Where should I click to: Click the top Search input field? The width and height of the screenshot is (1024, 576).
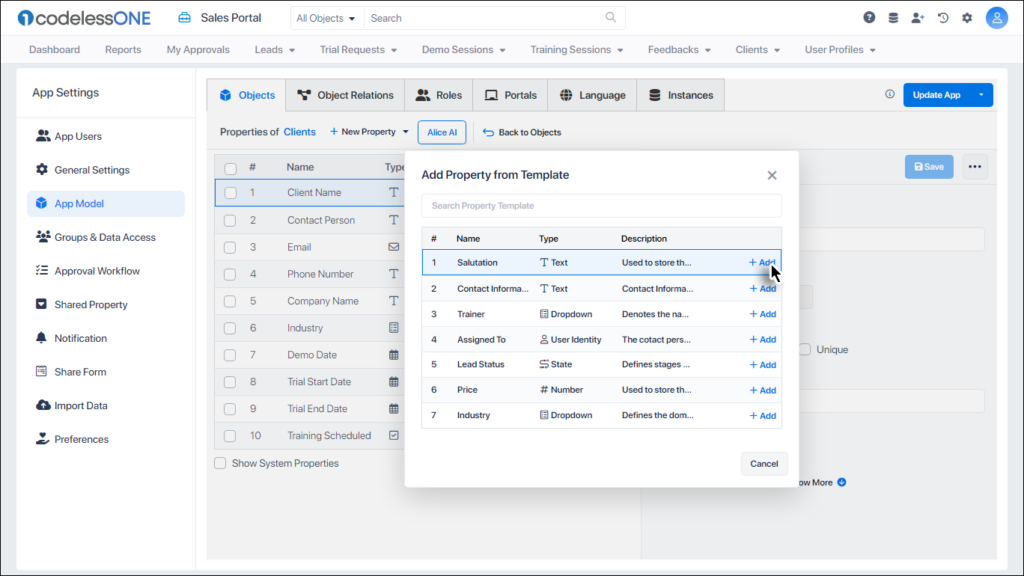click(494, 18)
